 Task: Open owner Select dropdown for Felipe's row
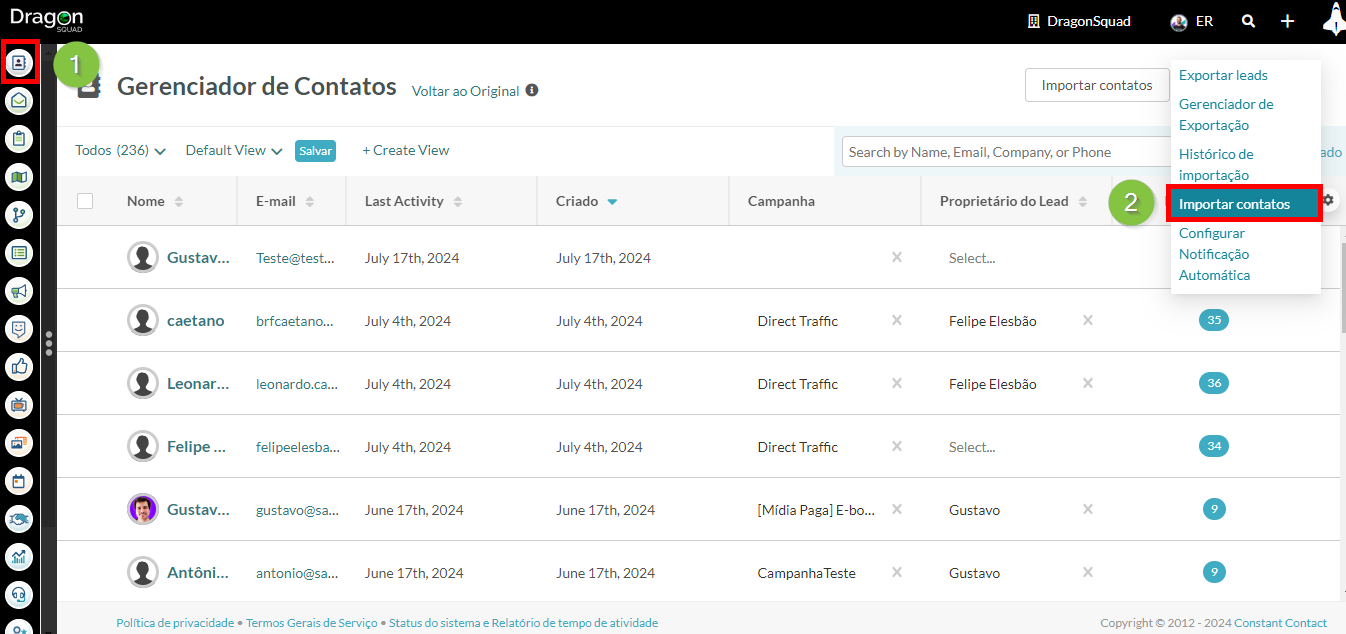[971, 447]
